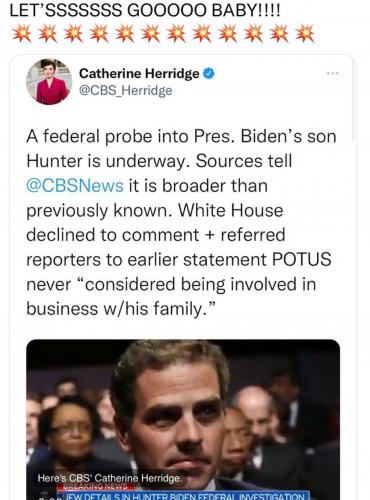Viewport: 370px width, 500px height.
Task: Click the first explosion emoji in the row
Action: pyautogui.click(x=21, y=34)
